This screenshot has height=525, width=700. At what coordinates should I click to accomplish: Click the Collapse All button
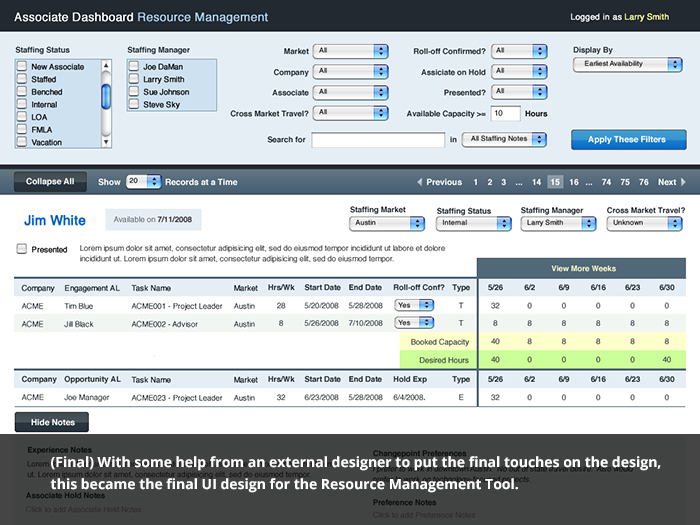pos(50,182)
